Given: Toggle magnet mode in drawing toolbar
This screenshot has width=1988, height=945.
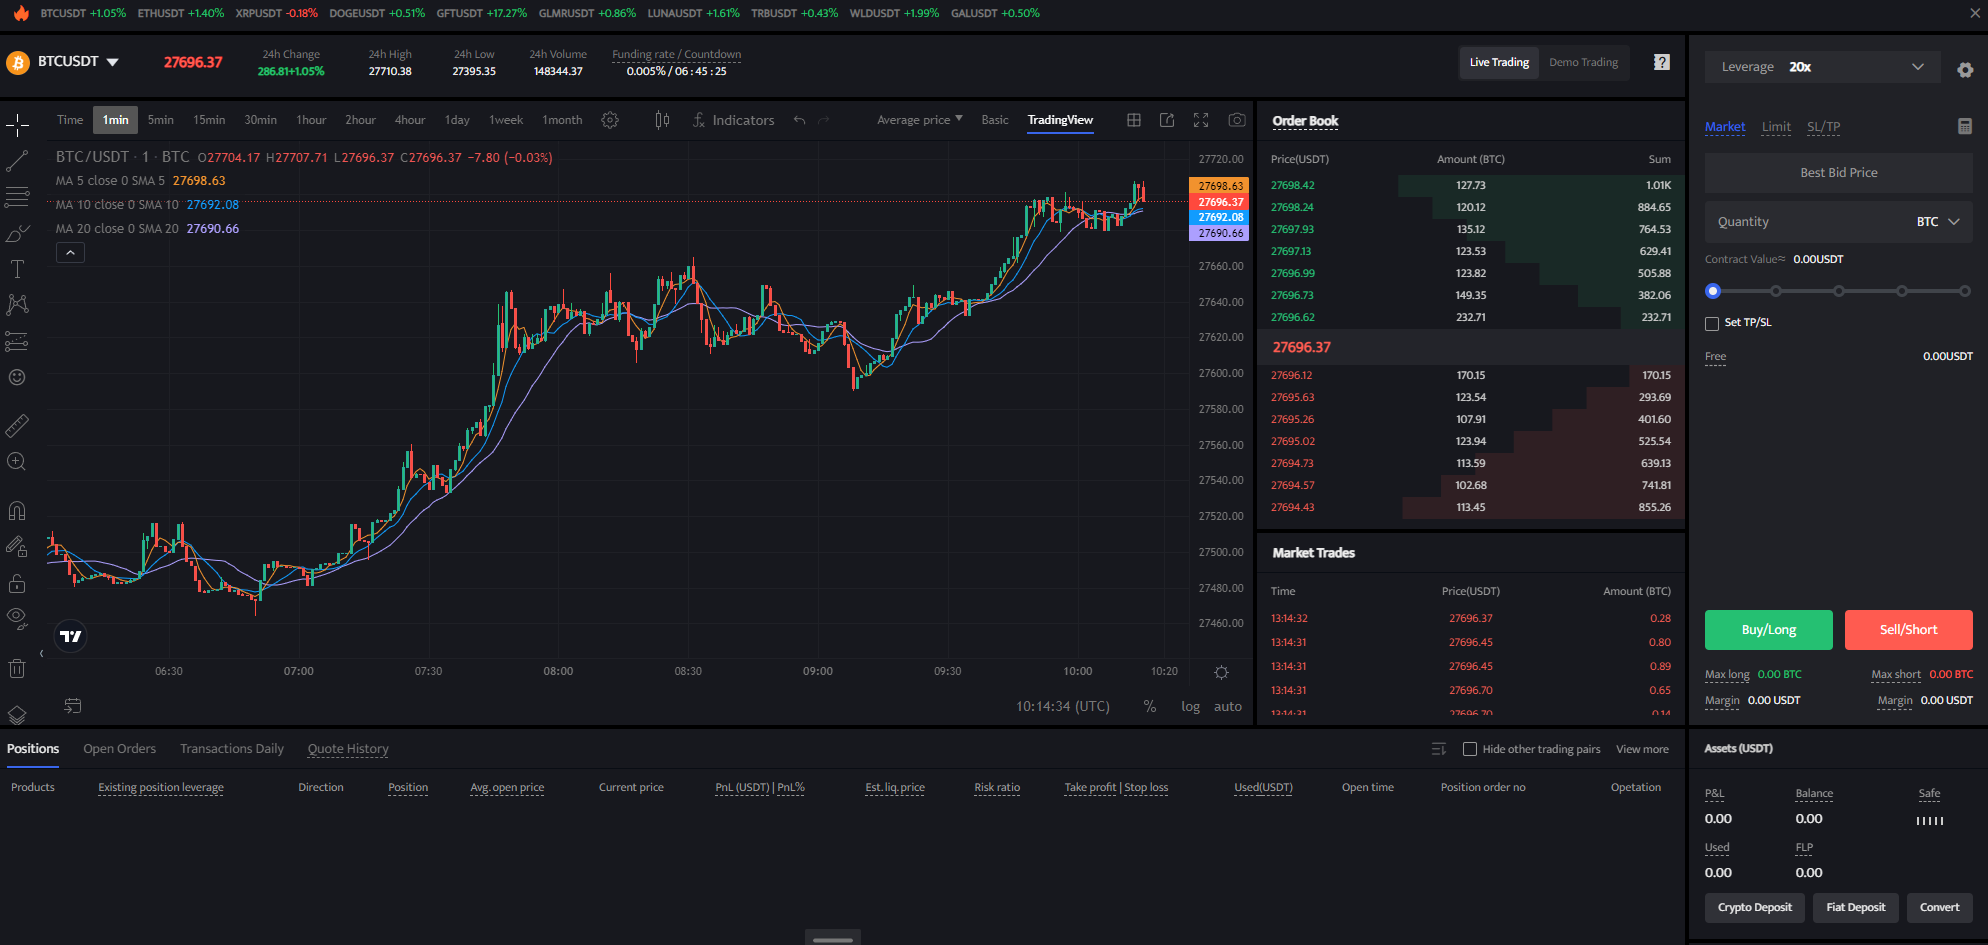Looking at the screenshot, I should tap(17, 511).
